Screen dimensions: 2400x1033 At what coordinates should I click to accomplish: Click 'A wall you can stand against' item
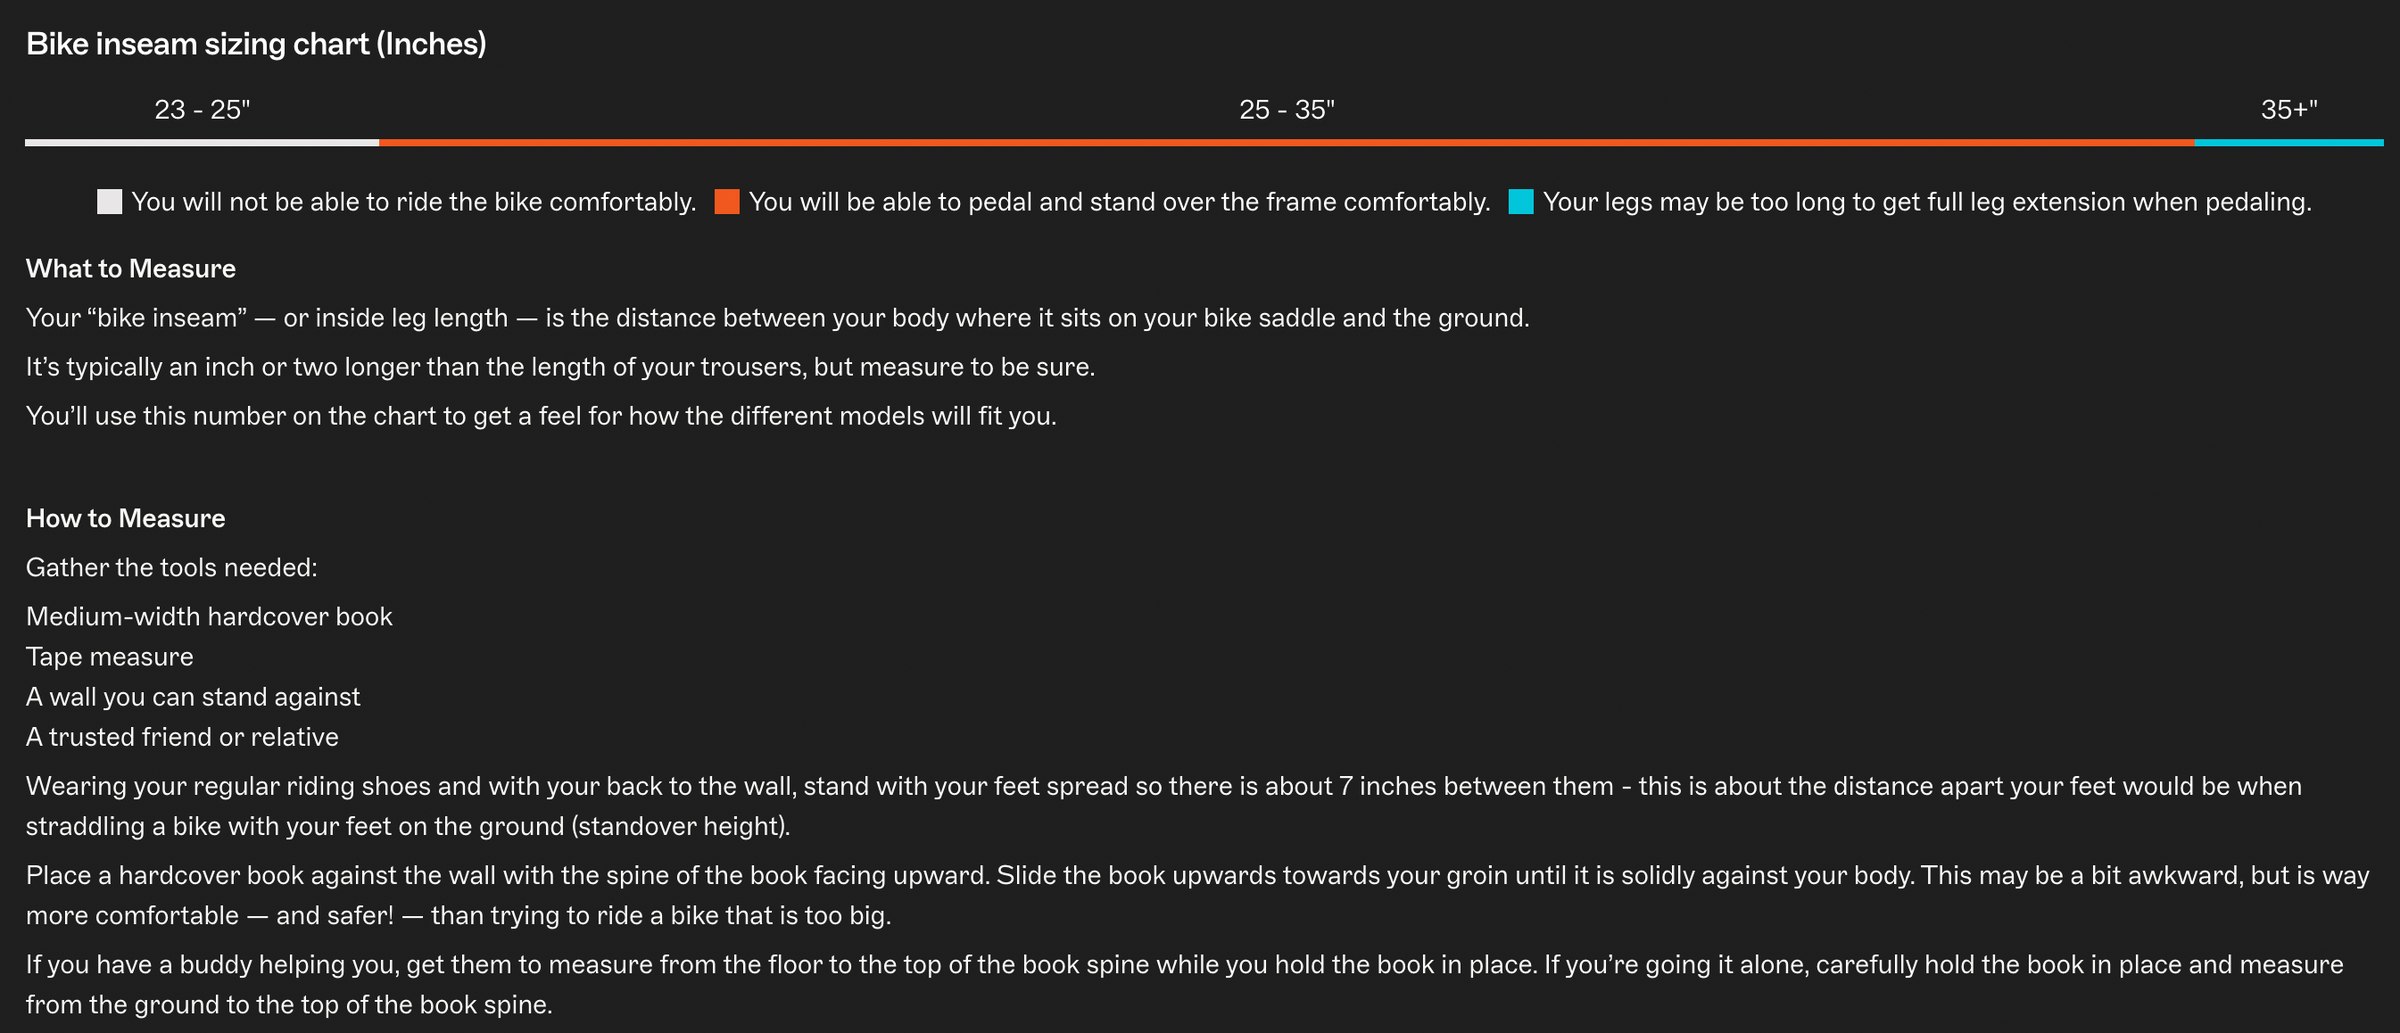(x=193, y=697)
